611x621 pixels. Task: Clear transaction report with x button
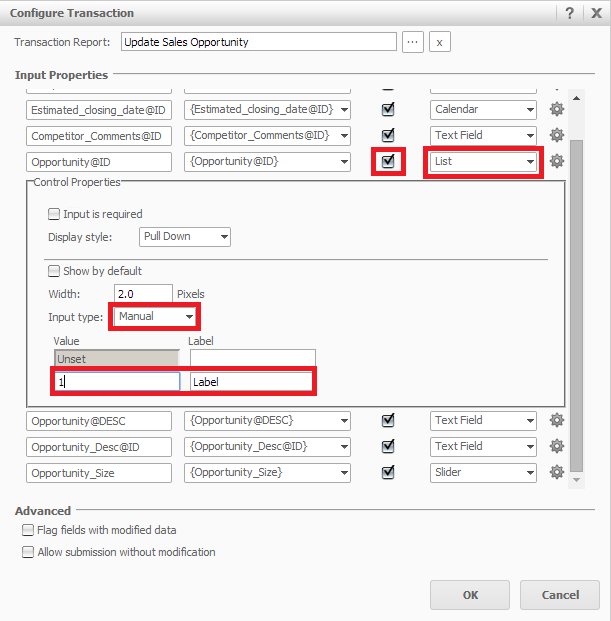tap(440, 42)
